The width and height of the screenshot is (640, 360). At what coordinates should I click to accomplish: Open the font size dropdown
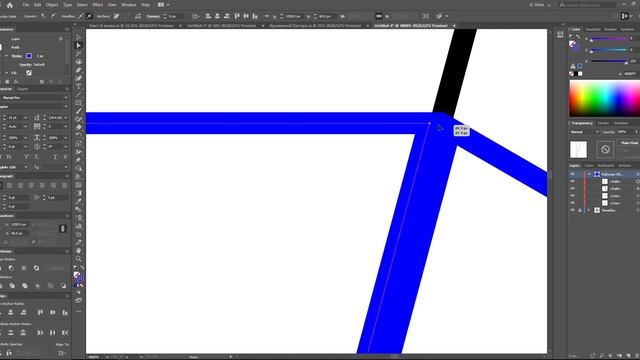(x=25, y=118)
